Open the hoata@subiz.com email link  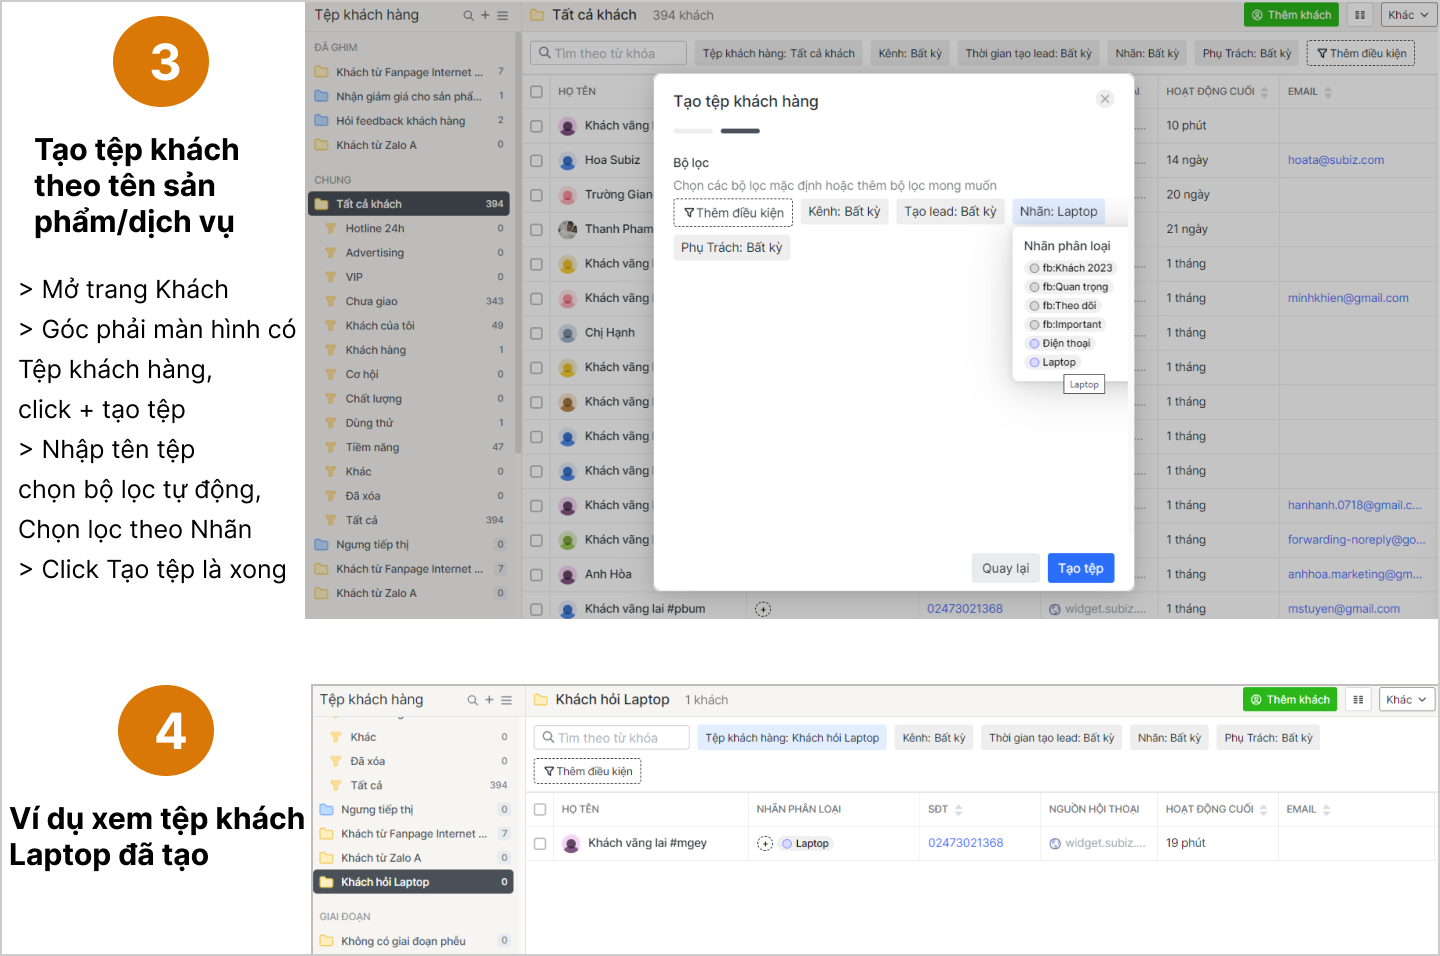[1336, 160]
